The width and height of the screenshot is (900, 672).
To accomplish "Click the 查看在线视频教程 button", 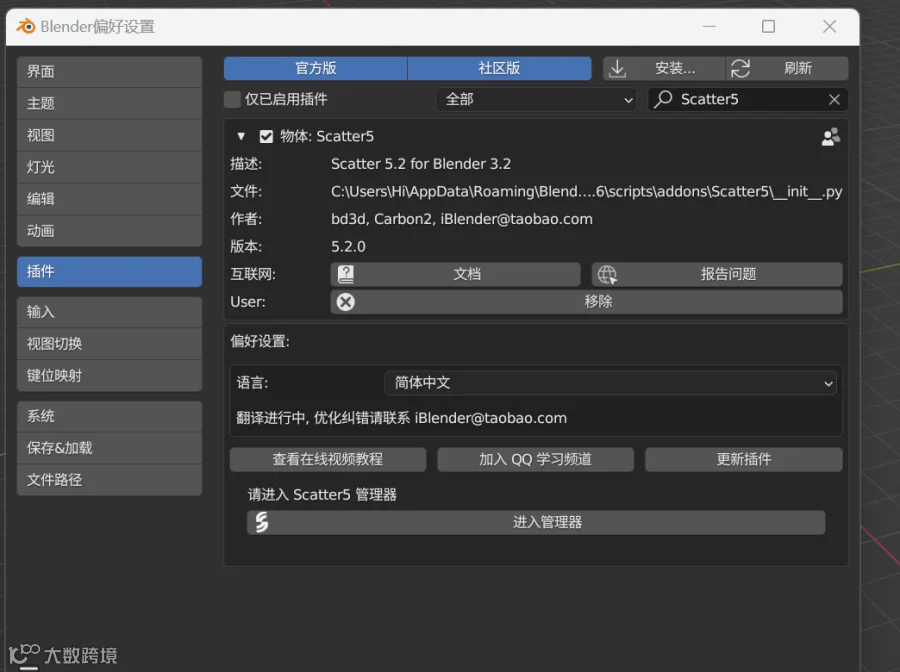I will pyautogui.click(x=328, y=459).
